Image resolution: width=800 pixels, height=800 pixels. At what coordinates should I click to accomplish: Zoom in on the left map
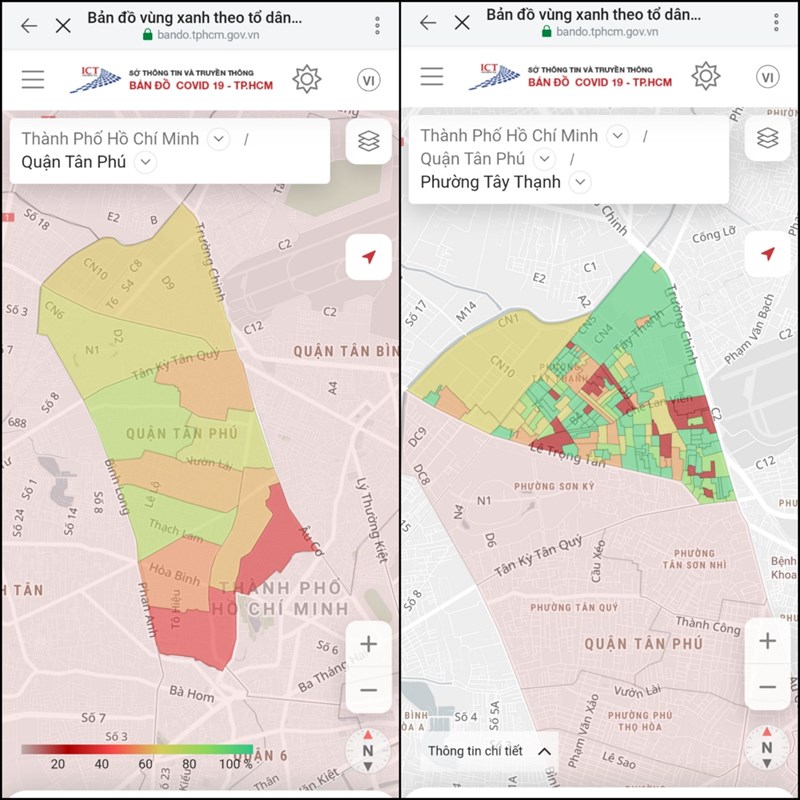(368, 643)
